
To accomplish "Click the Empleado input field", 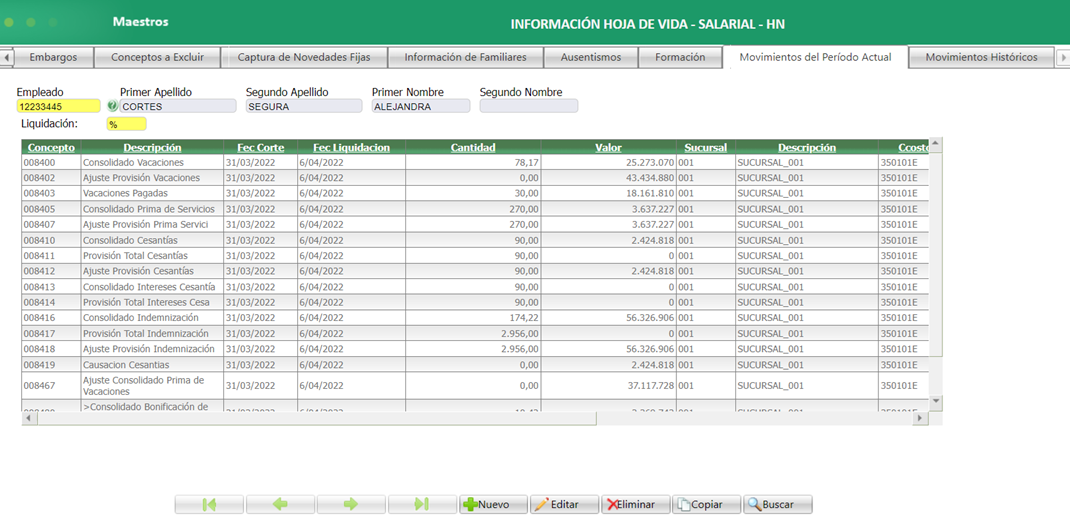I will pyautogui.click(x=59, y=106).
